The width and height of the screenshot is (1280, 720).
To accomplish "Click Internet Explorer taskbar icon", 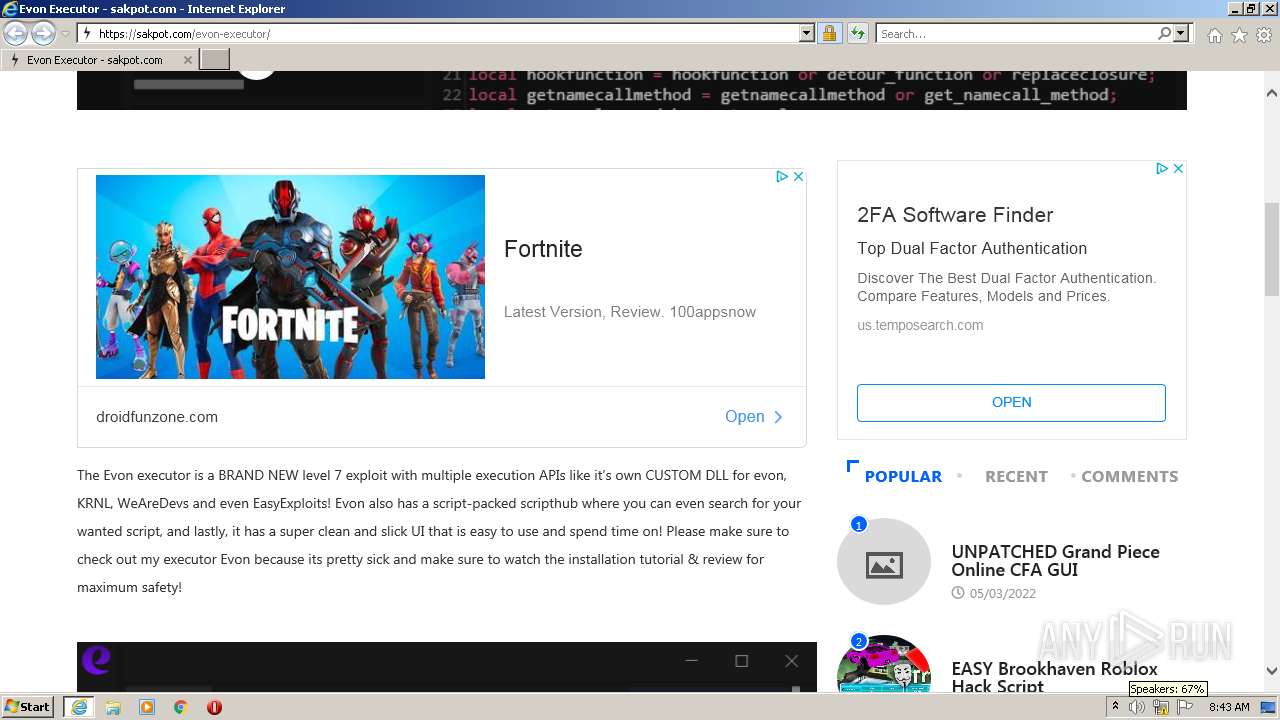I will tap(79, 707).
